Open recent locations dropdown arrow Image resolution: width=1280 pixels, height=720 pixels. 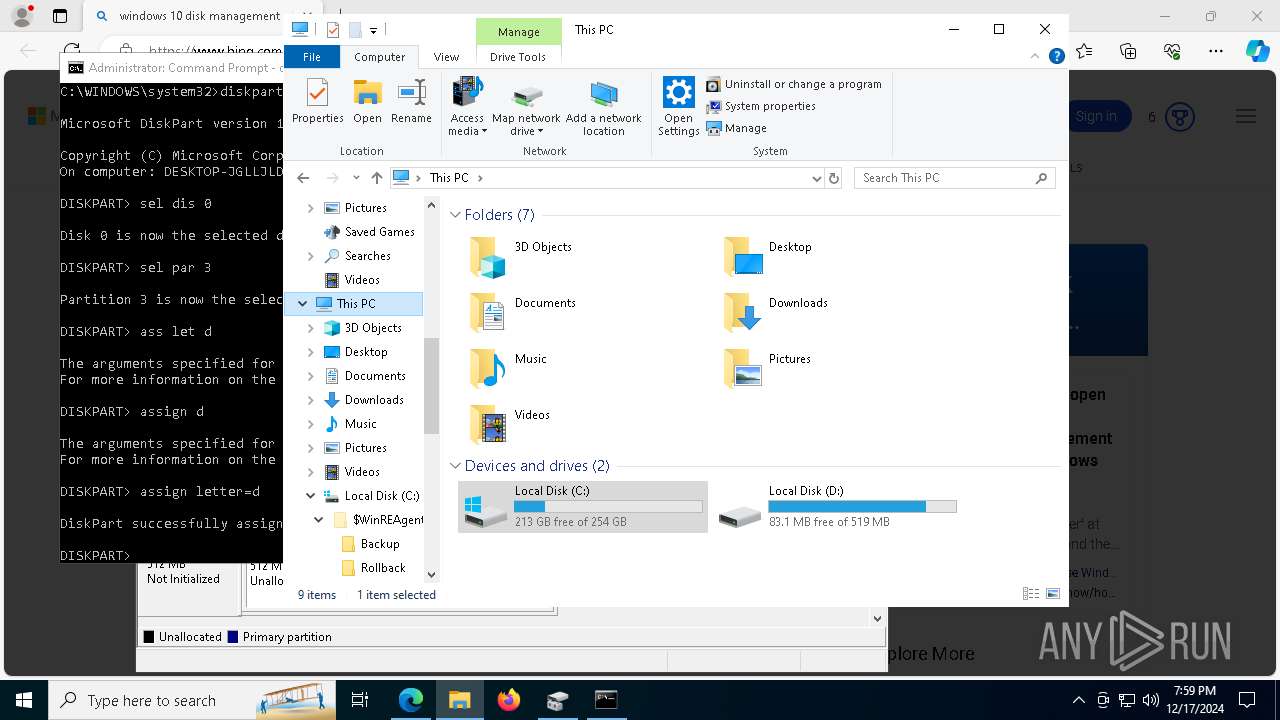click(356, 178)
